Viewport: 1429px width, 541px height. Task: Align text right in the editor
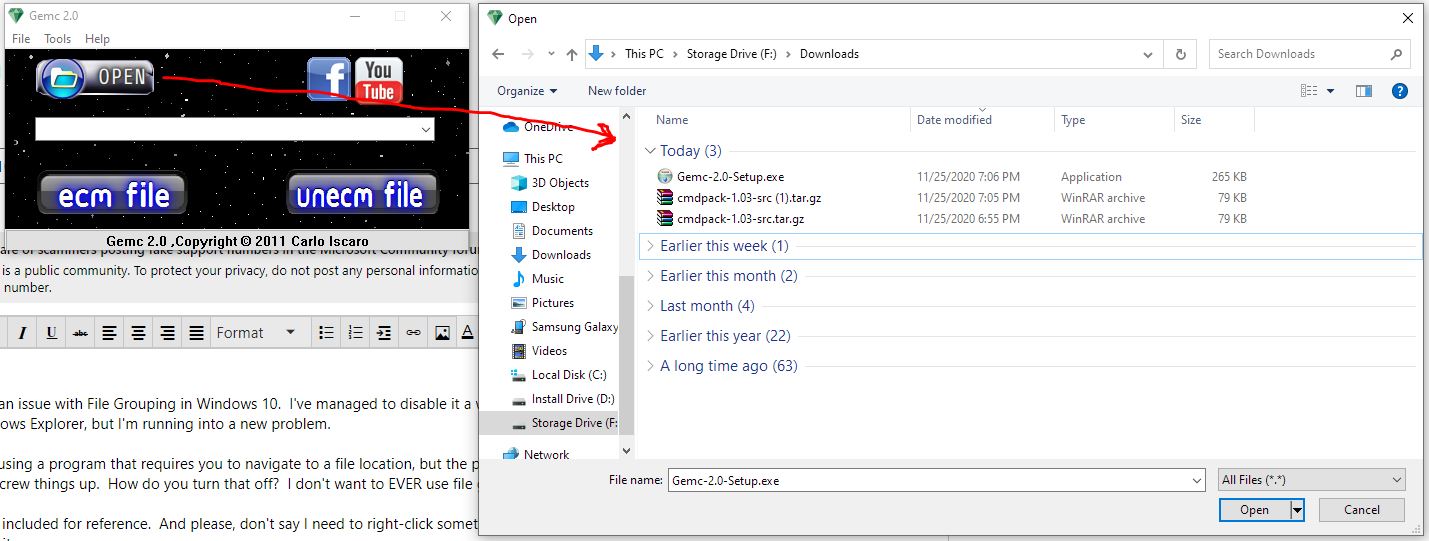(167, 333)
